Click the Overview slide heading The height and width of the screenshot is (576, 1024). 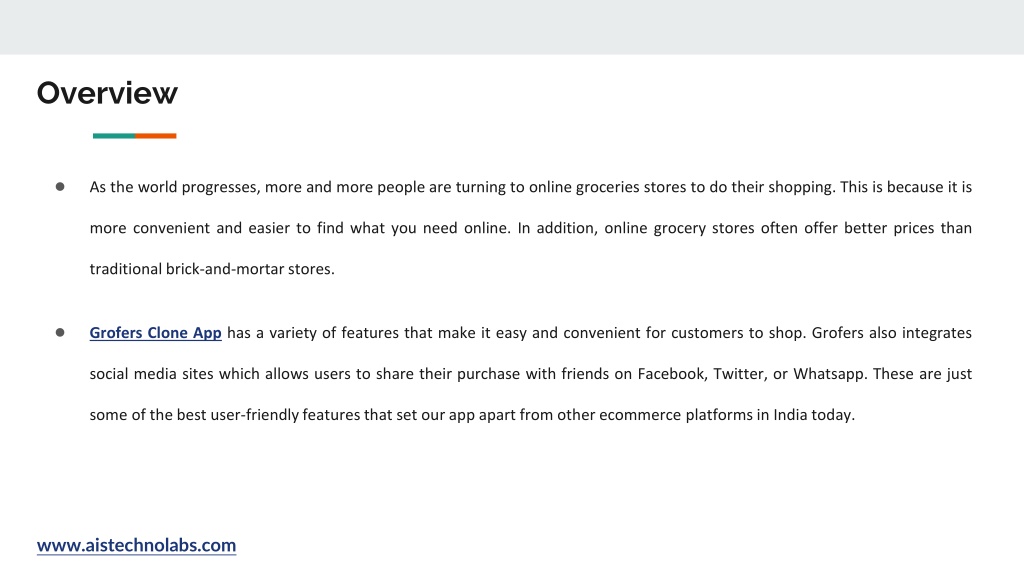107,93
